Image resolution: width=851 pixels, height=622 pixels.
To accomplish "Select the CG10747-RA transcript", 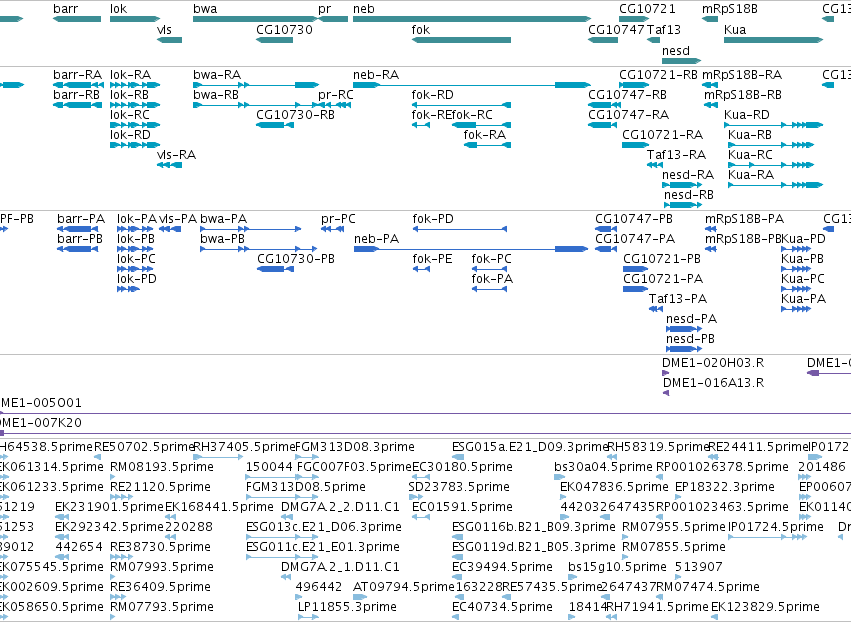I will coord(602,125).
